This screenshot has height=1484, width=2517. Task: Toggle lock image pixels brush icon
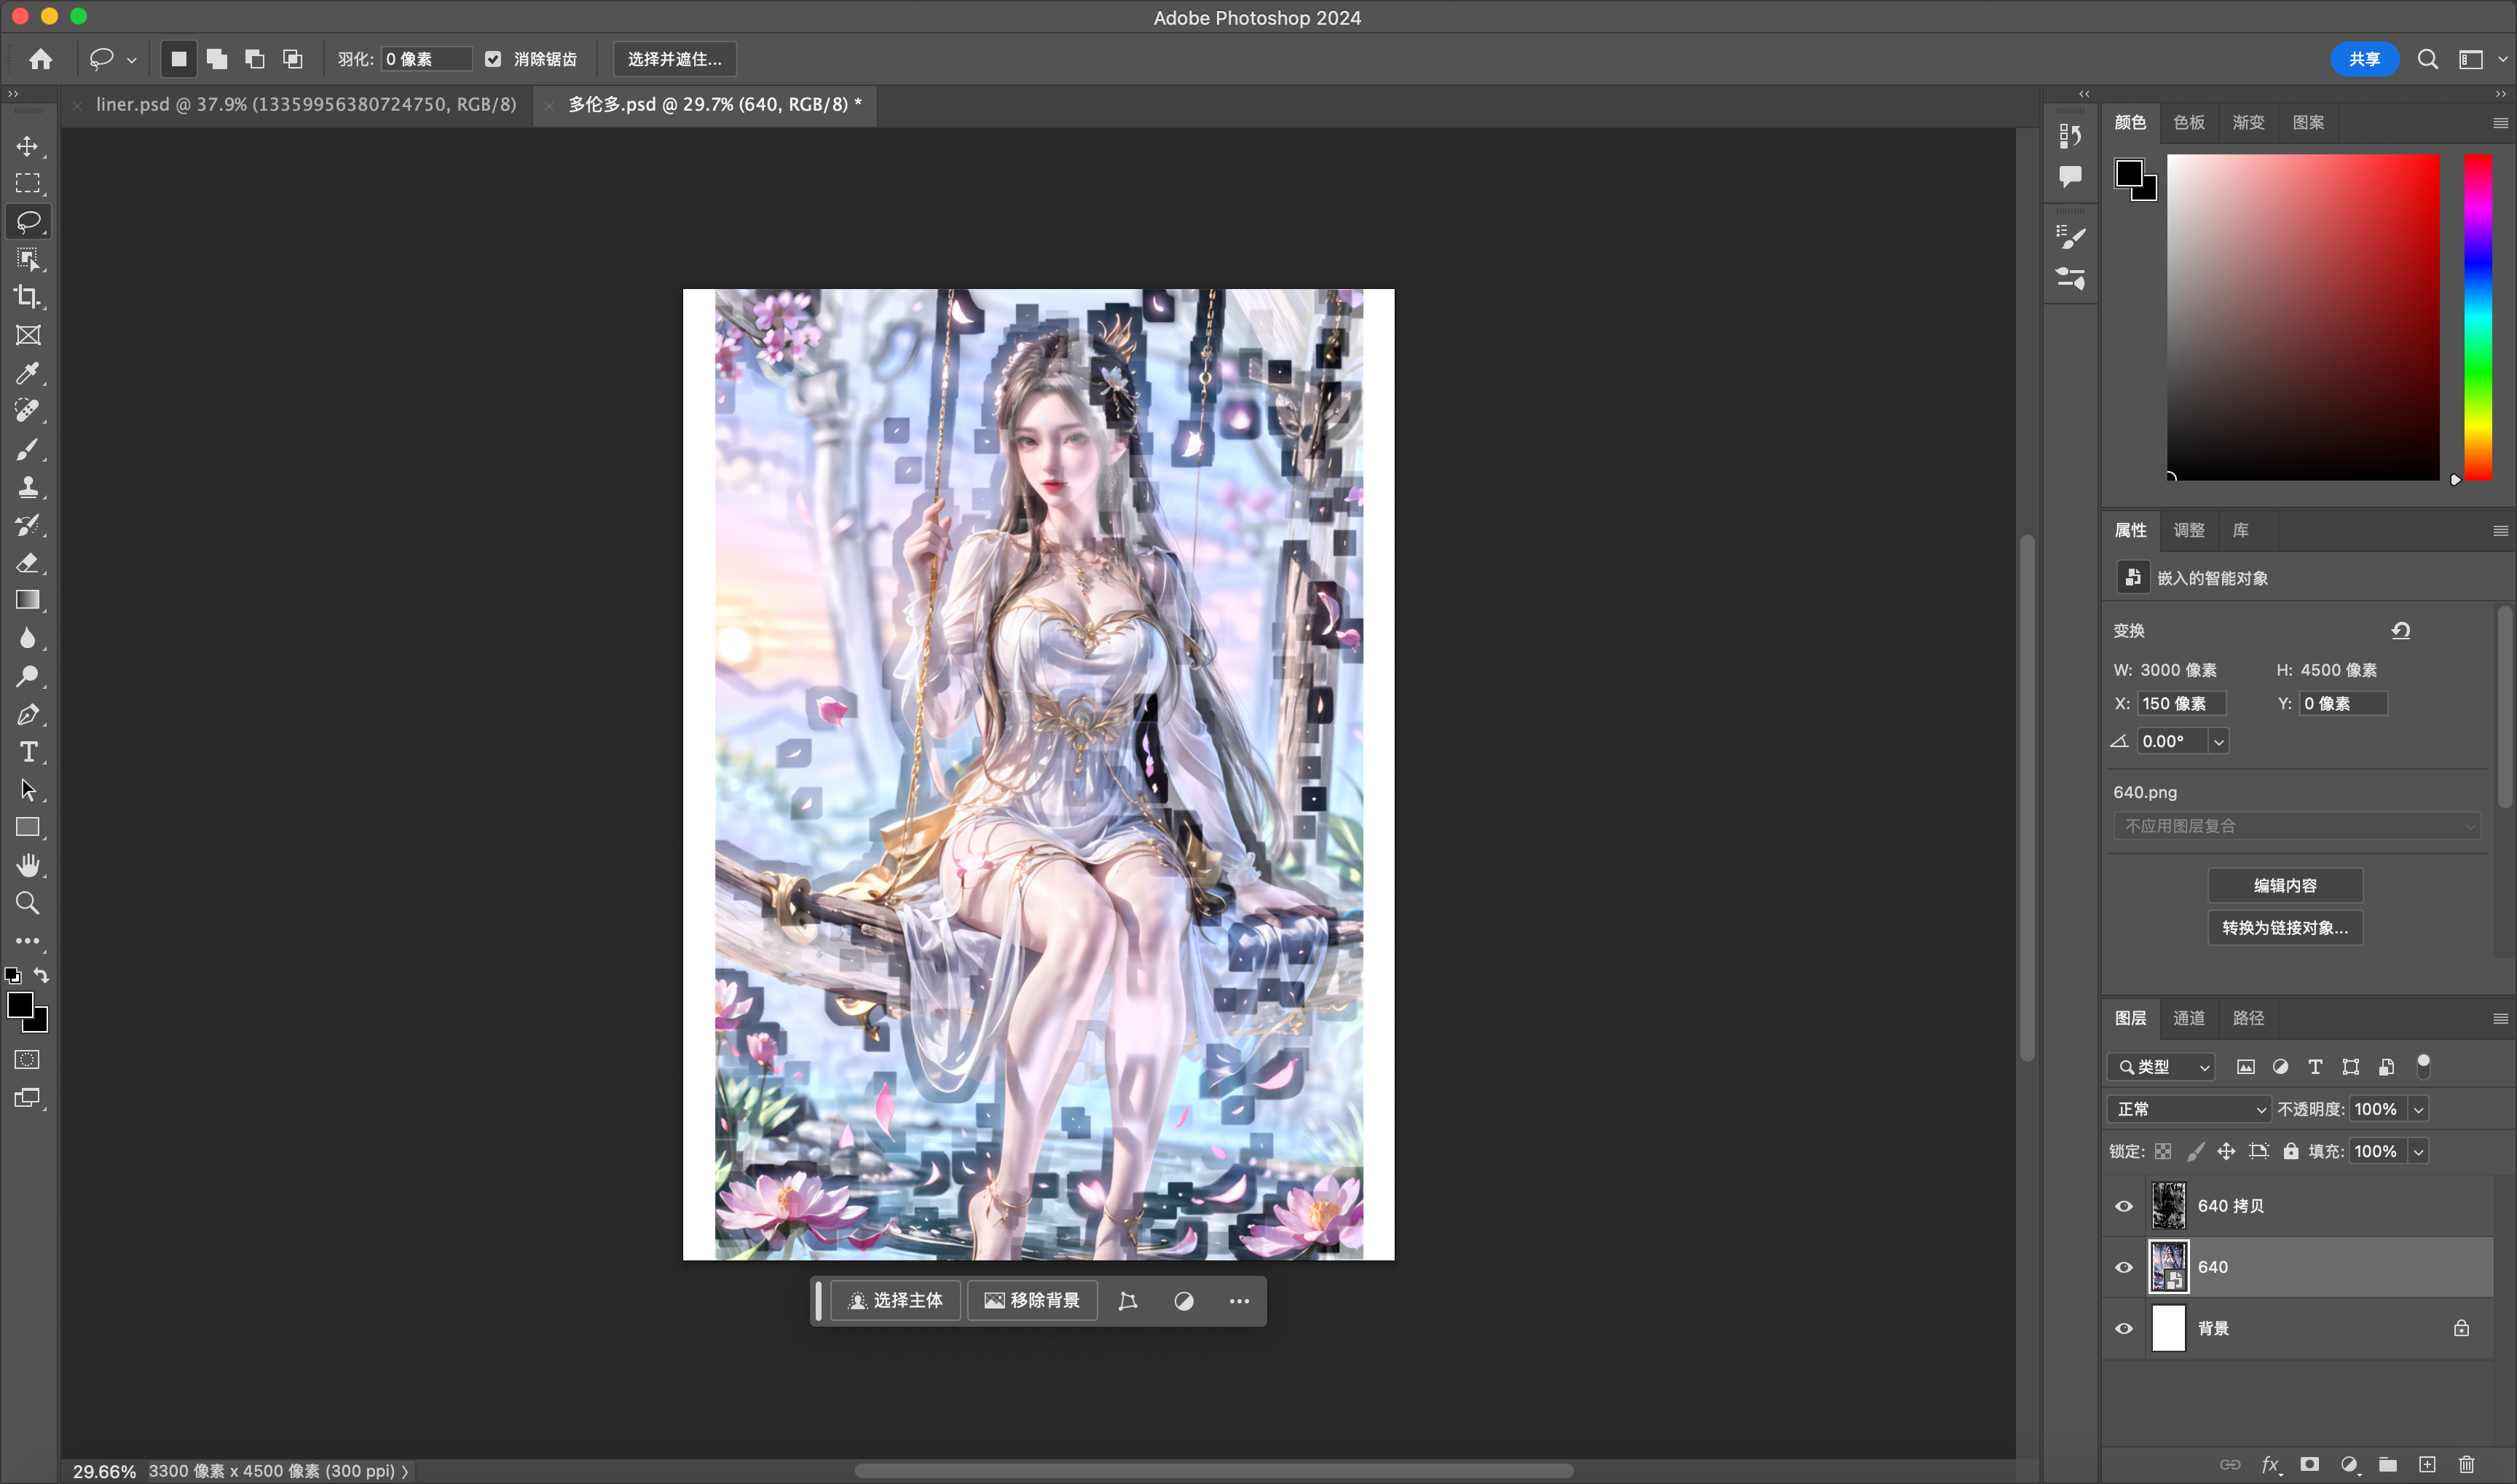2195,1151
